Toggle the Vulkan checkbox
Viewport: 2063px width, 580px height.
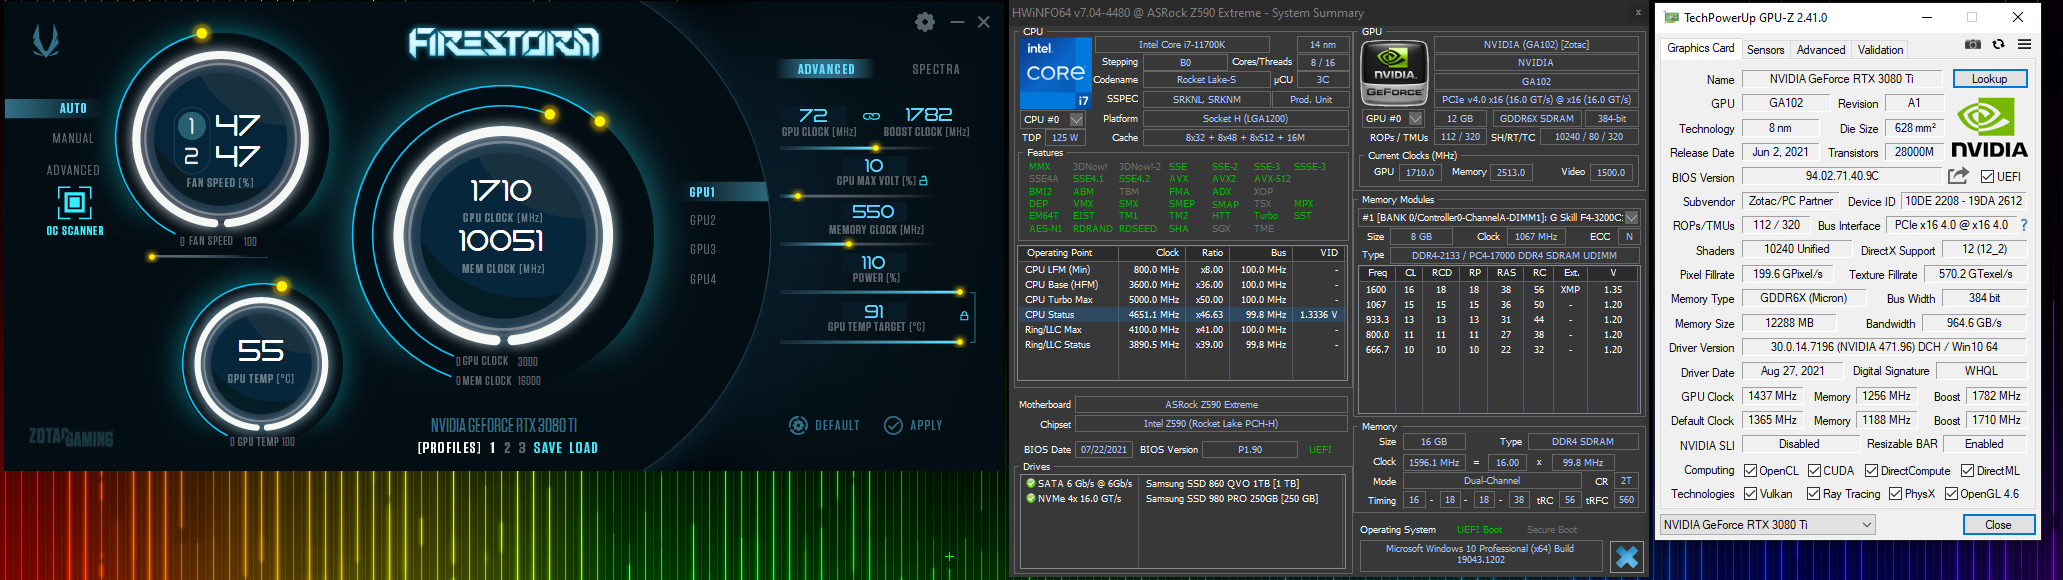pos(1750,494)
